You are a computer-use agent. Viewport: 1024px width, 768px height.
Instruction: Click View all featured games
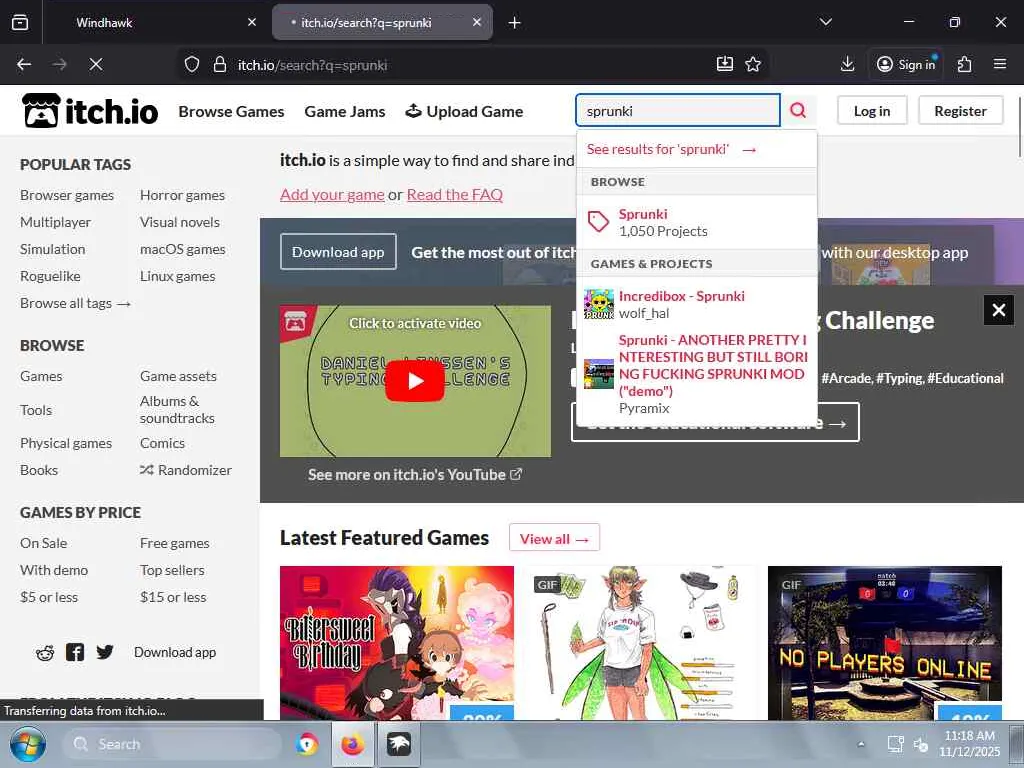coord(554,538)
